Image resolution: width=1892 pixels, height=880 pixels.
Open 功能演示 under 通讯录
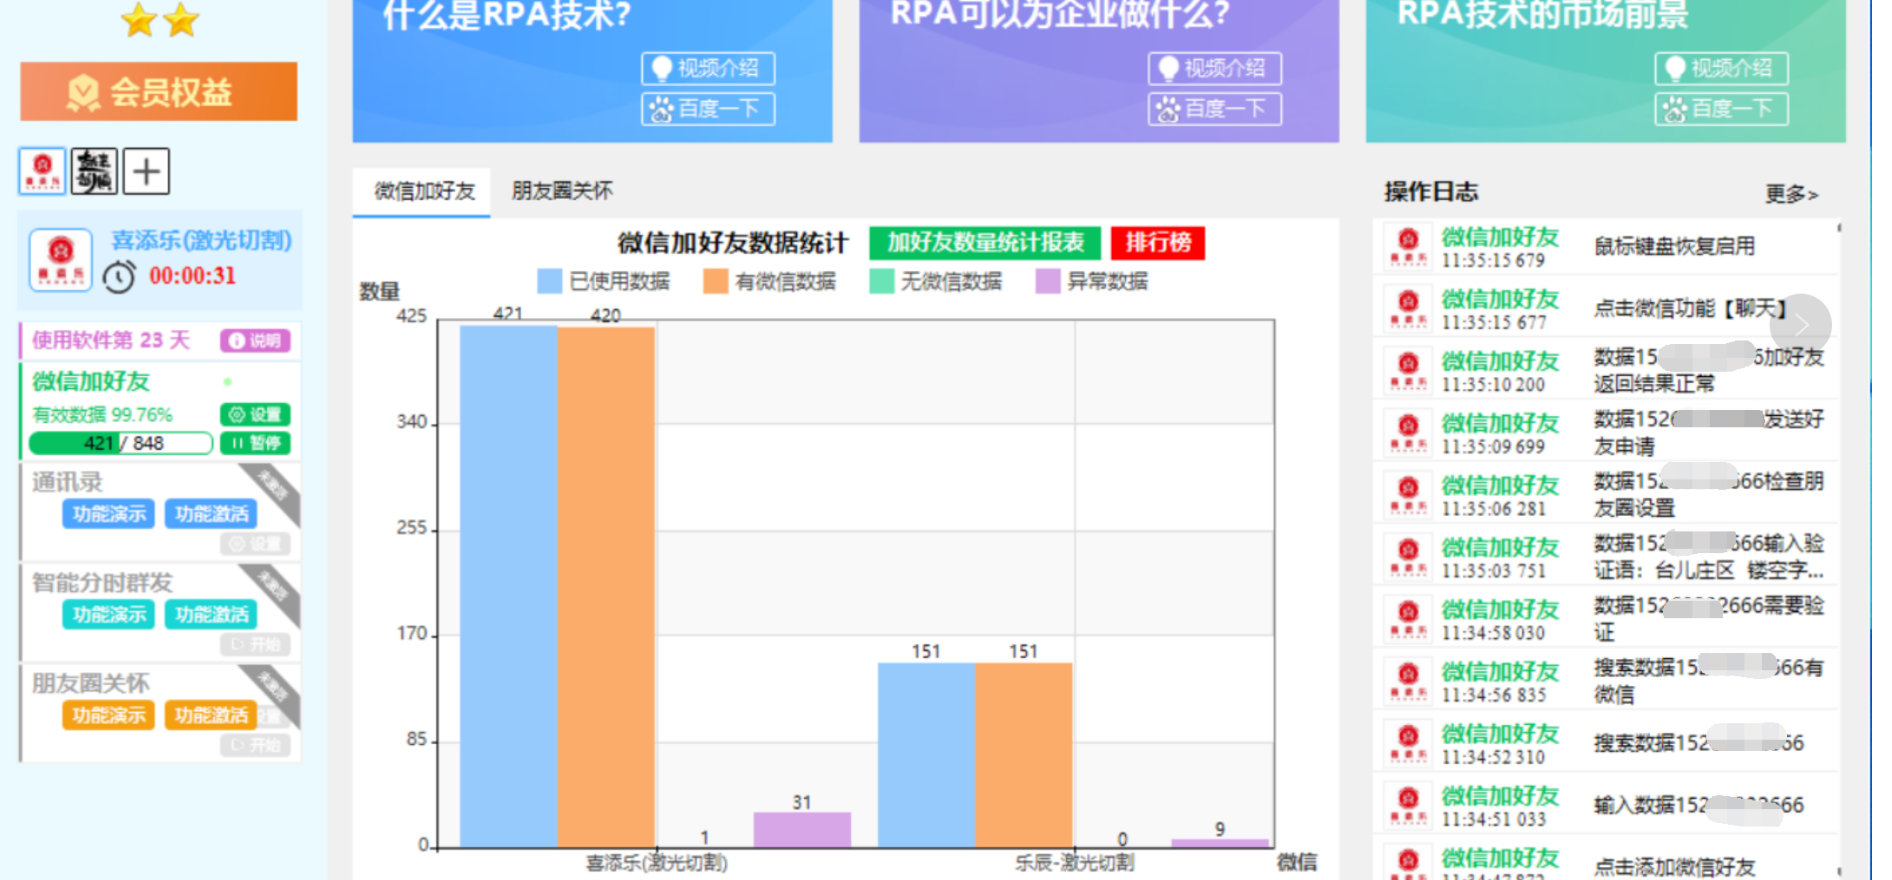point(109,514)
